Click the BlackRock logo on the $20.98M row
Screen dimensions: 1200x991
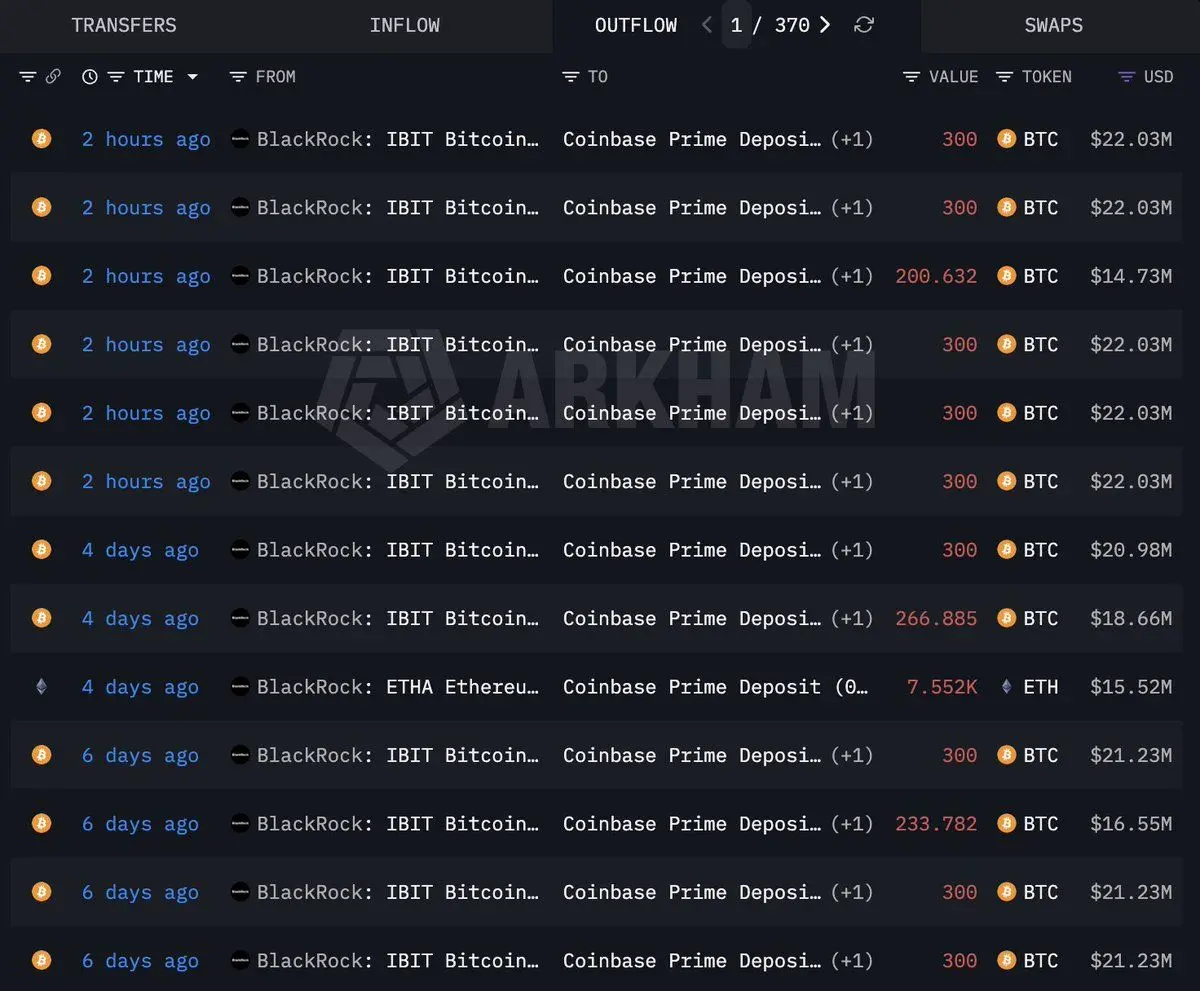pos(240,550)
